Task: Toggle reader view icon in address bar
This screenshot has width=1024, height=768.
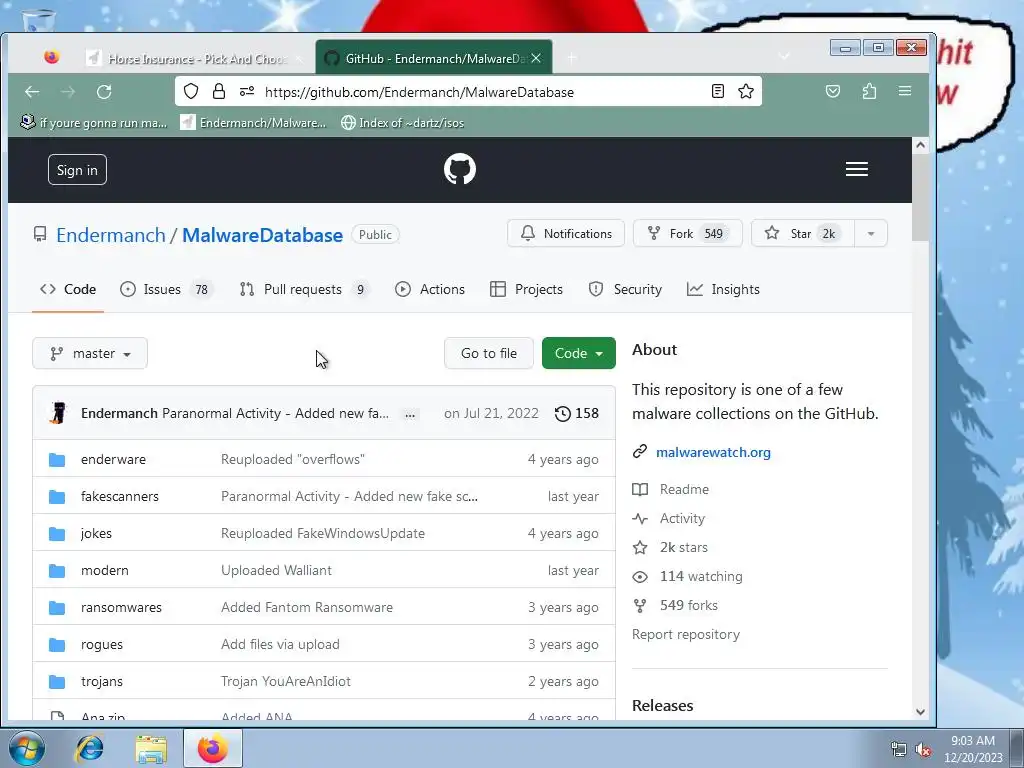Action: (718, 91)
